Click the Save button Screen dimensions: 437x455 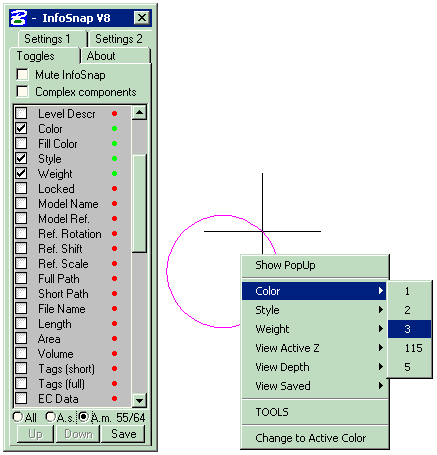pyautogui.click(x=123, y=434)
